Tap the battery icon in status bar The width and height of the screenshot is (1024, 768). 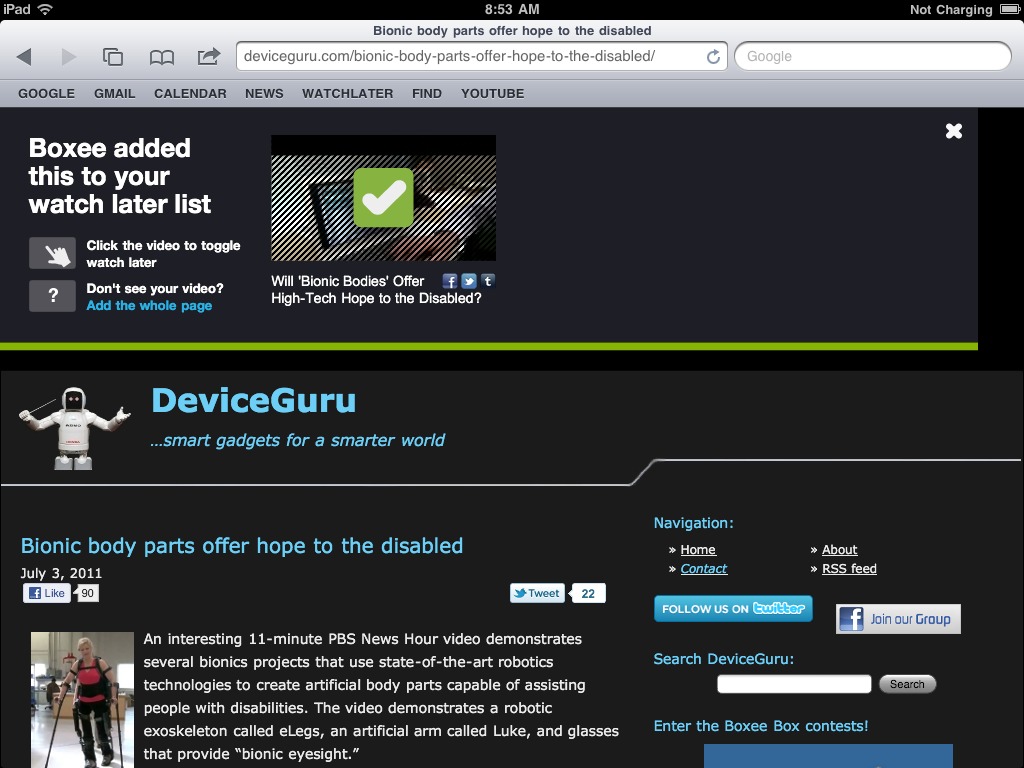1009,9
